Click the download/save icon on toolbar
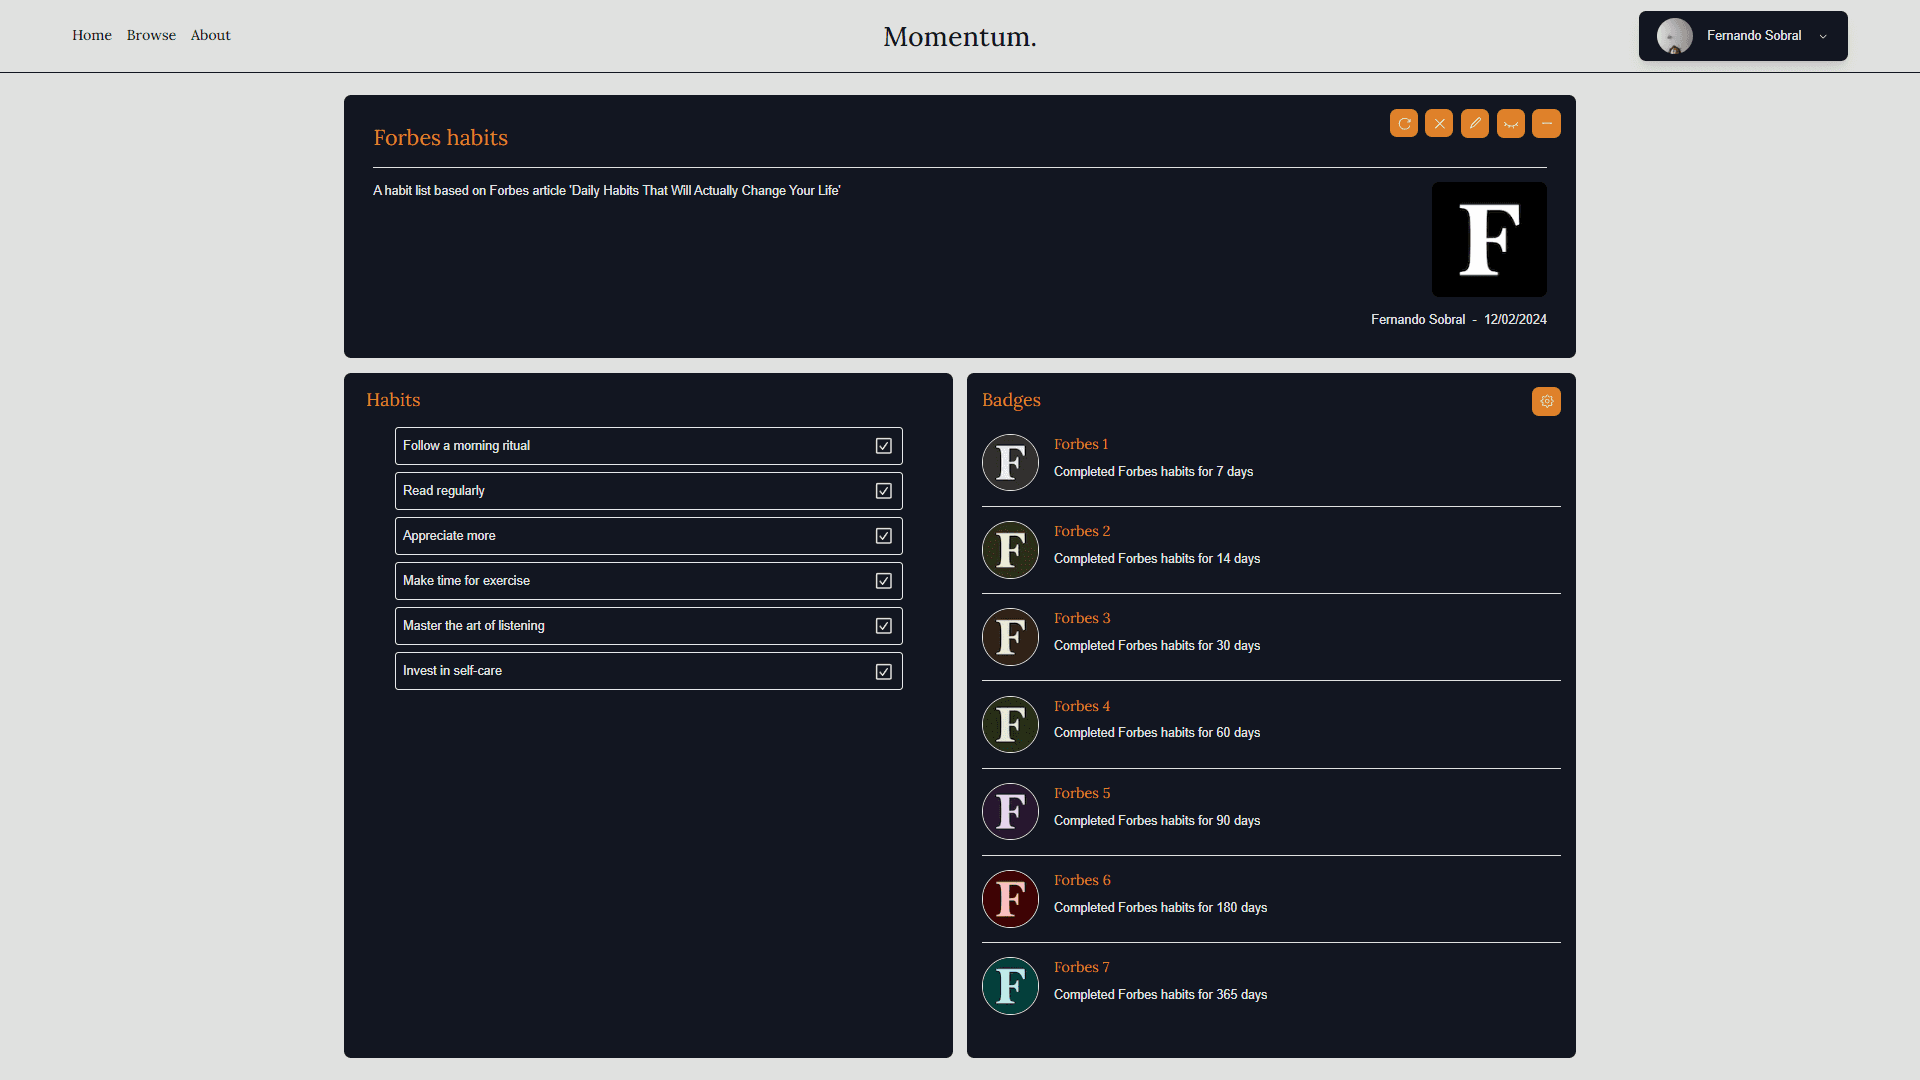Image resolution: width=1920 pixels, height=1080 pixels. (x=1510, y=123)
